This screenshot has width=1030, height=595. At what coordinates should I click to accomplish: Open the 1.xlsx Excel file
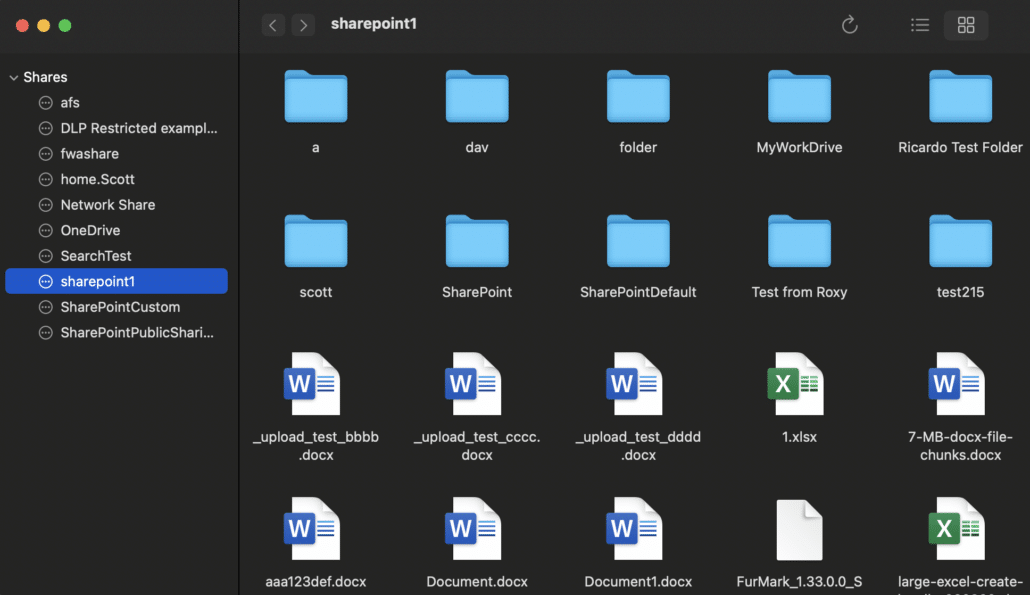point(799,385)
